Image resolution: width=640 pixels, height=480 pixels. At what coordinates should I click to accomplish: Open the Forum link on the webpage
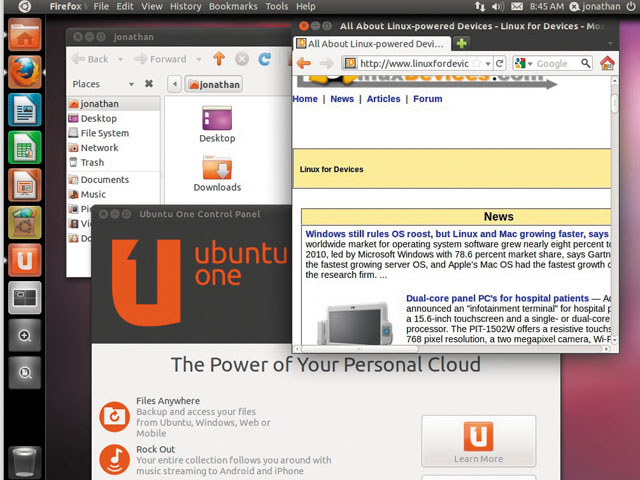[x=427, y=99]
